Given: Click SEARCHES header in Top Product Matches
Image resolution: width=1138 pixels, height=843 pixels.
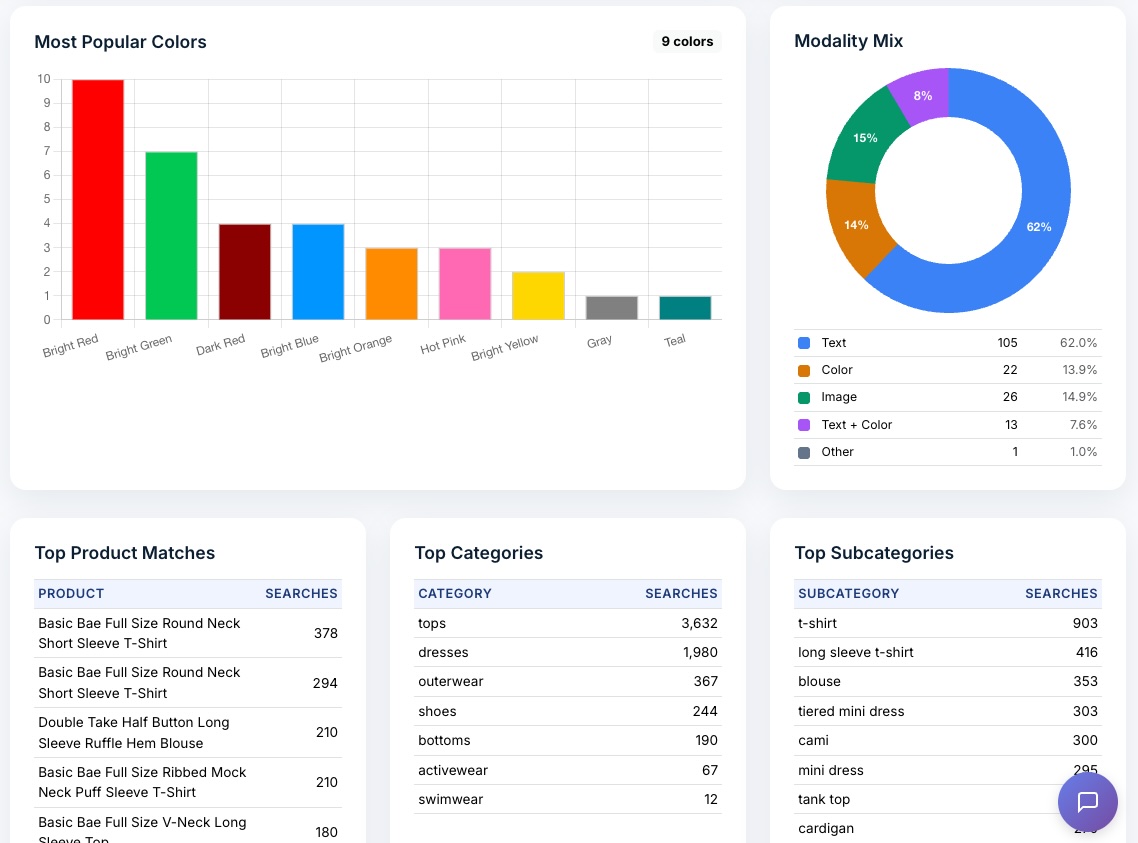Looking at the screenshot, I should pyautogui.click(x=301, y=593).
